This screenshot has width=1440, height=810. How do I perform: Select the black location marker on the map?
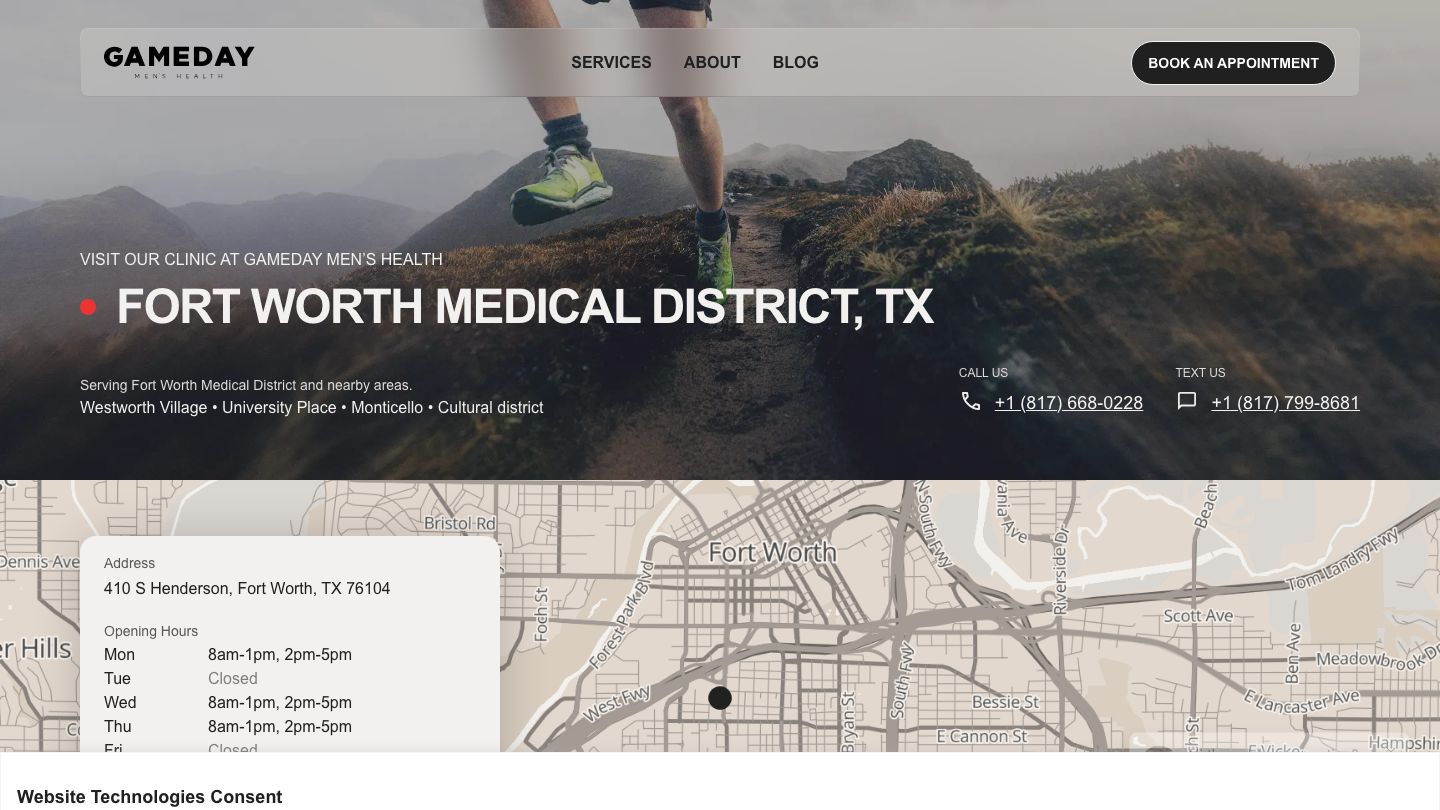point(720,698)
